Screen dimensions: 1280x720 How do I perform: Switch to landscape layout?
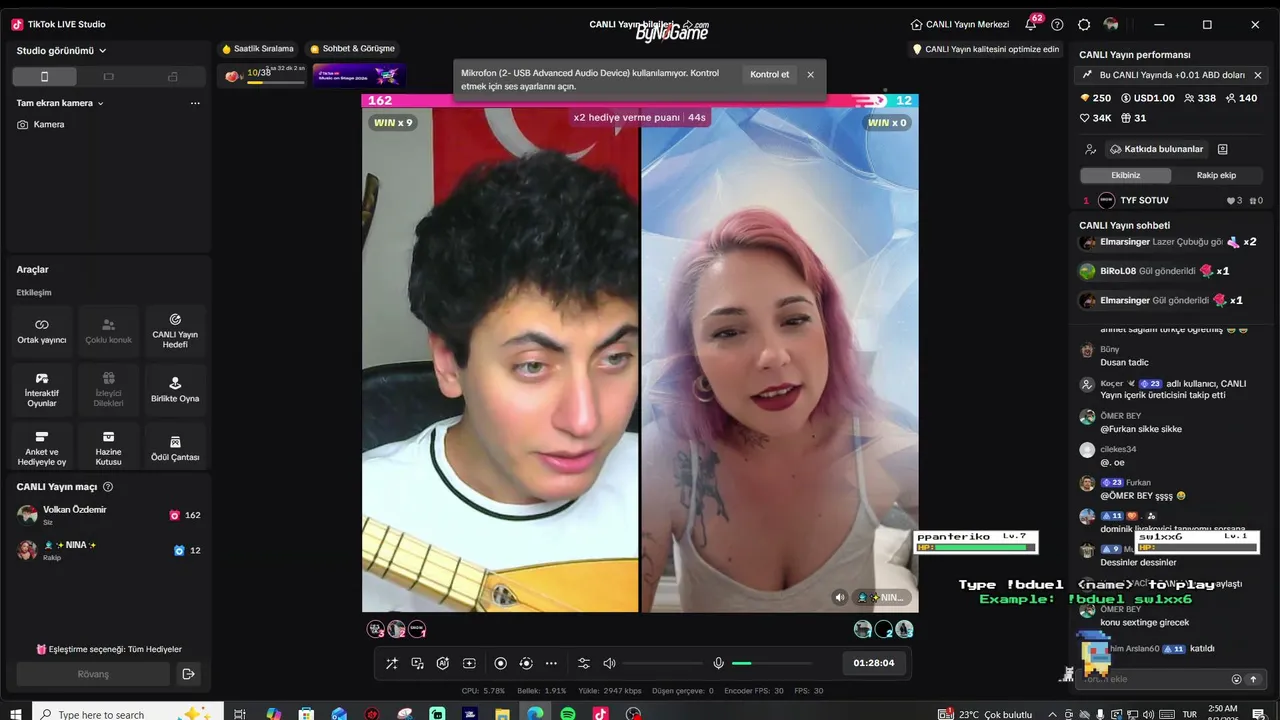tap(108, 77)
